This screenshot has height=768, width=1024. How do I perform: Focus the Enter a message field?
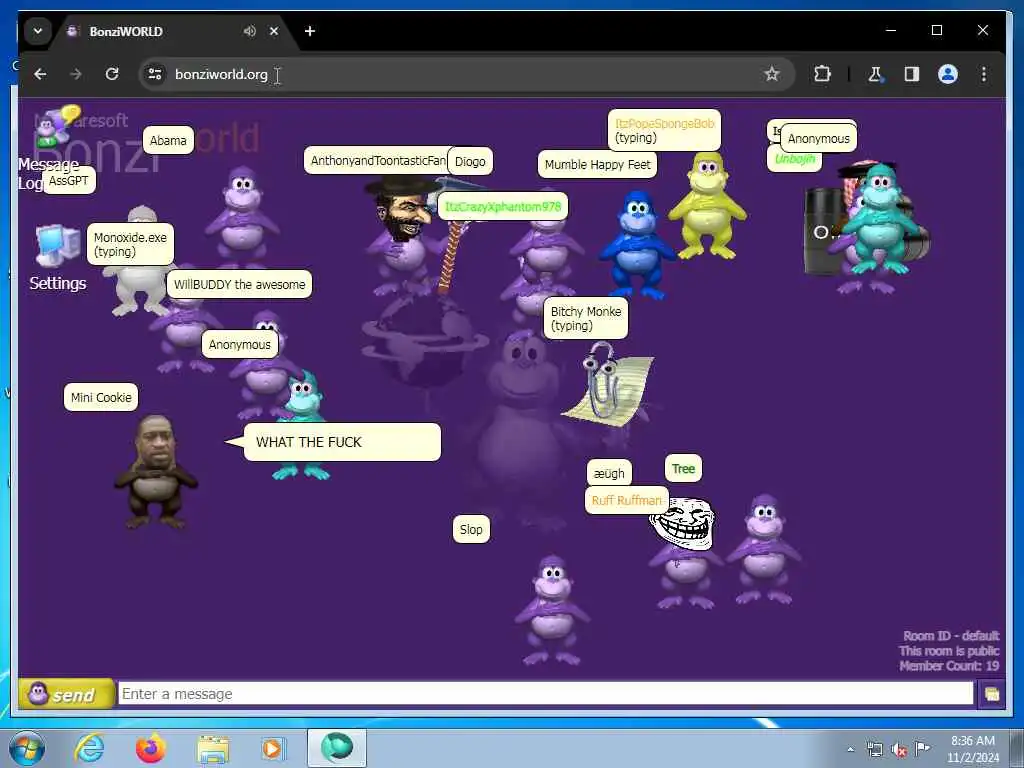pos(545,694)
